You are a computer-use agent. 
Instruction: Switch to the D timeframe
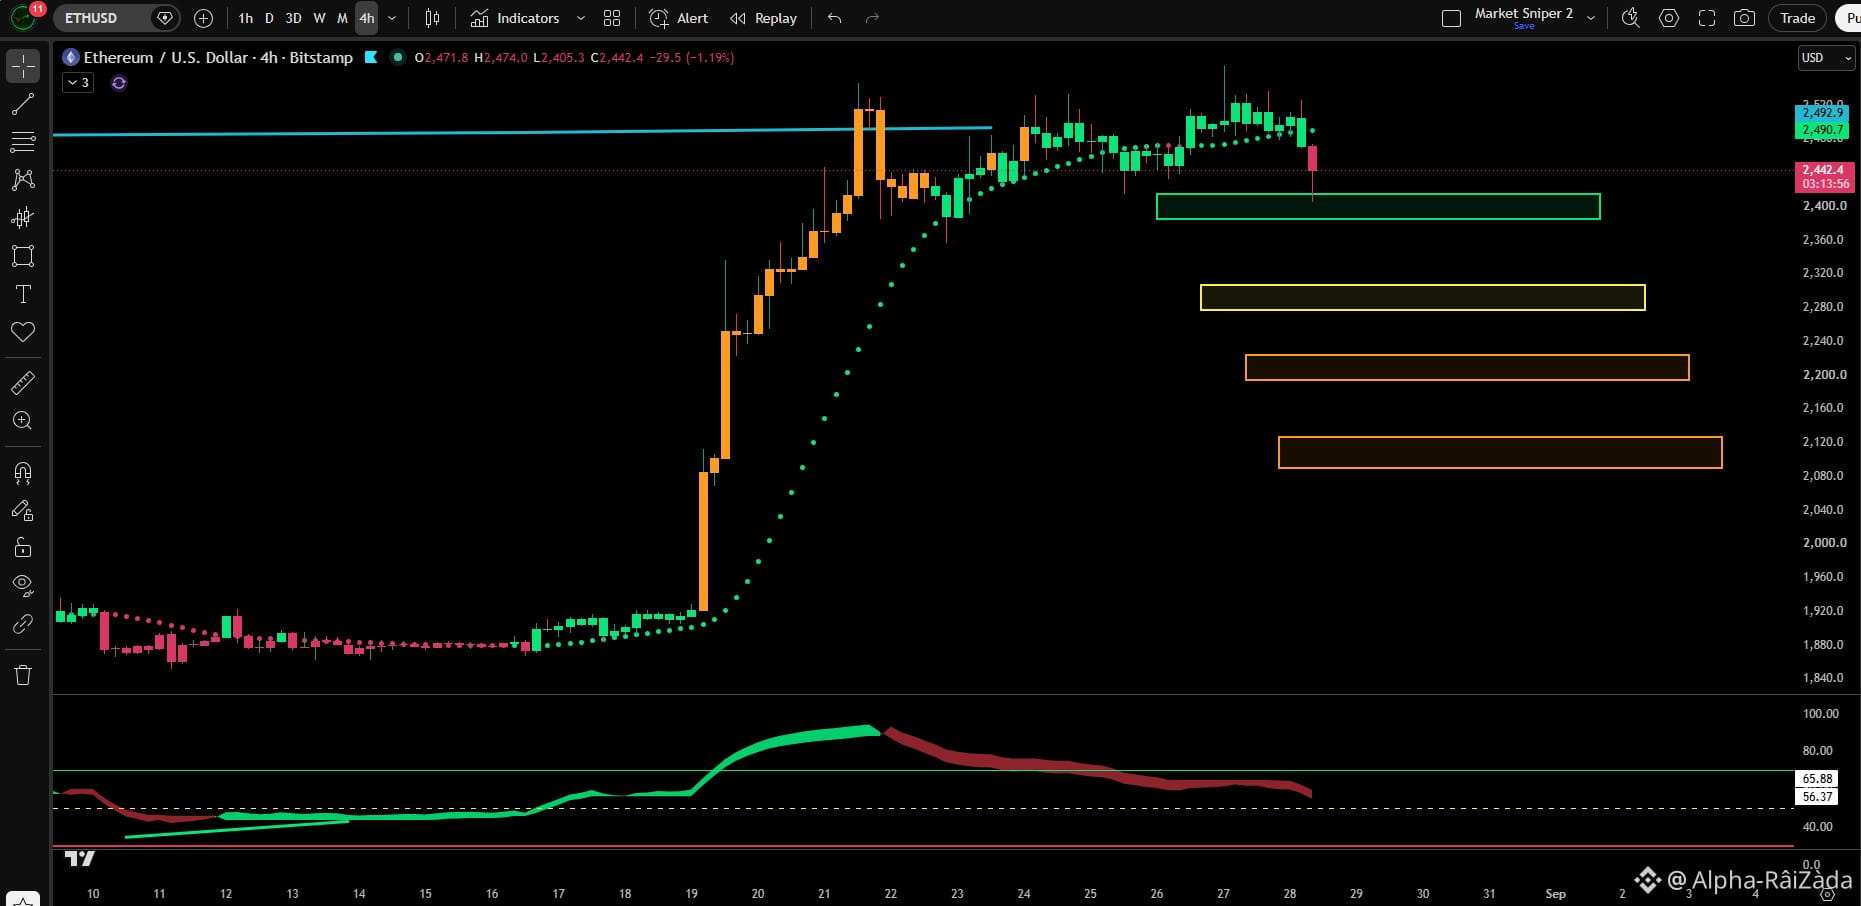click(269, 18)
